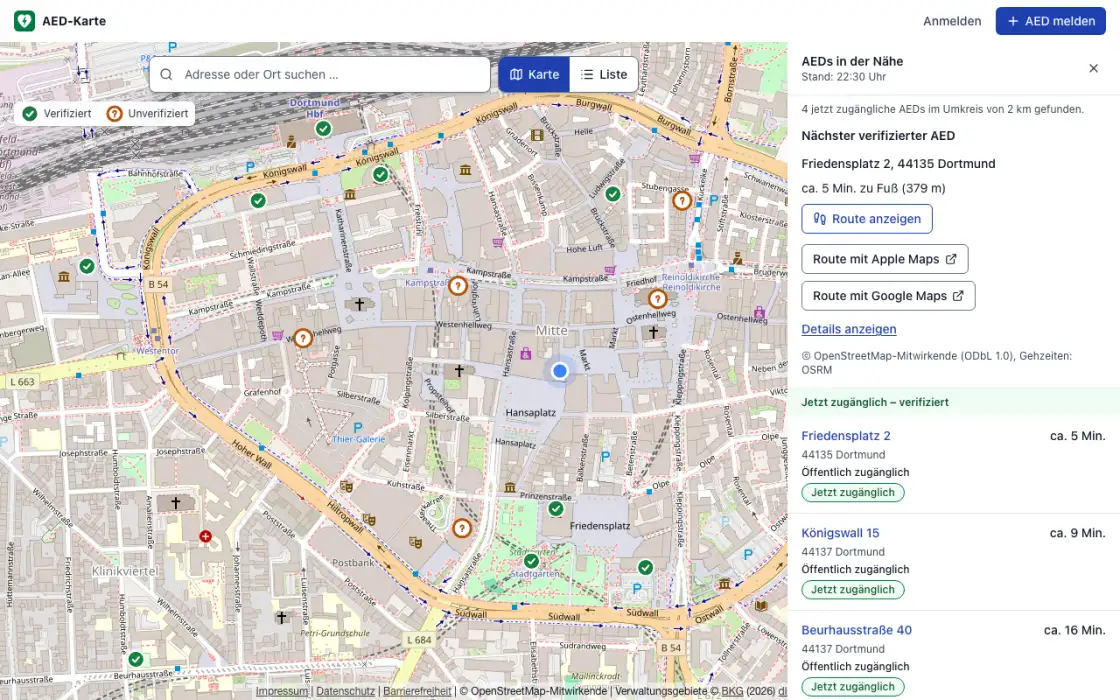Switch to the Karte view
Screen dimensions: 1120x700
tap(534, 74)
